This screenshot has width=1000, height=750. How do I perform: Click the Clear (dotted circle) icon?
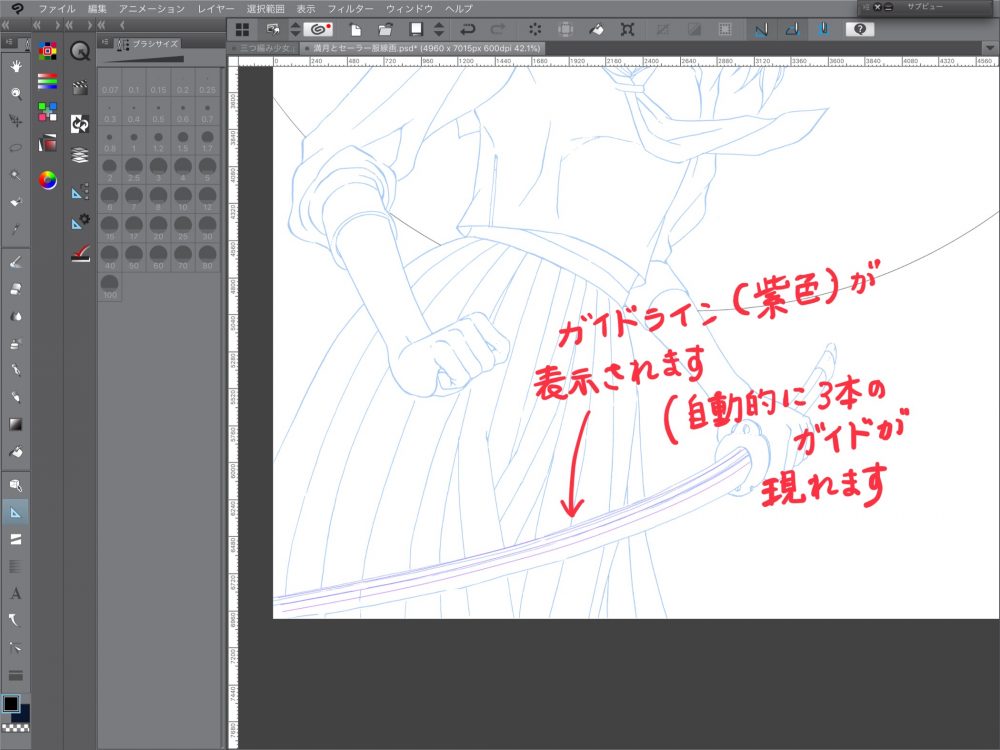535,29
